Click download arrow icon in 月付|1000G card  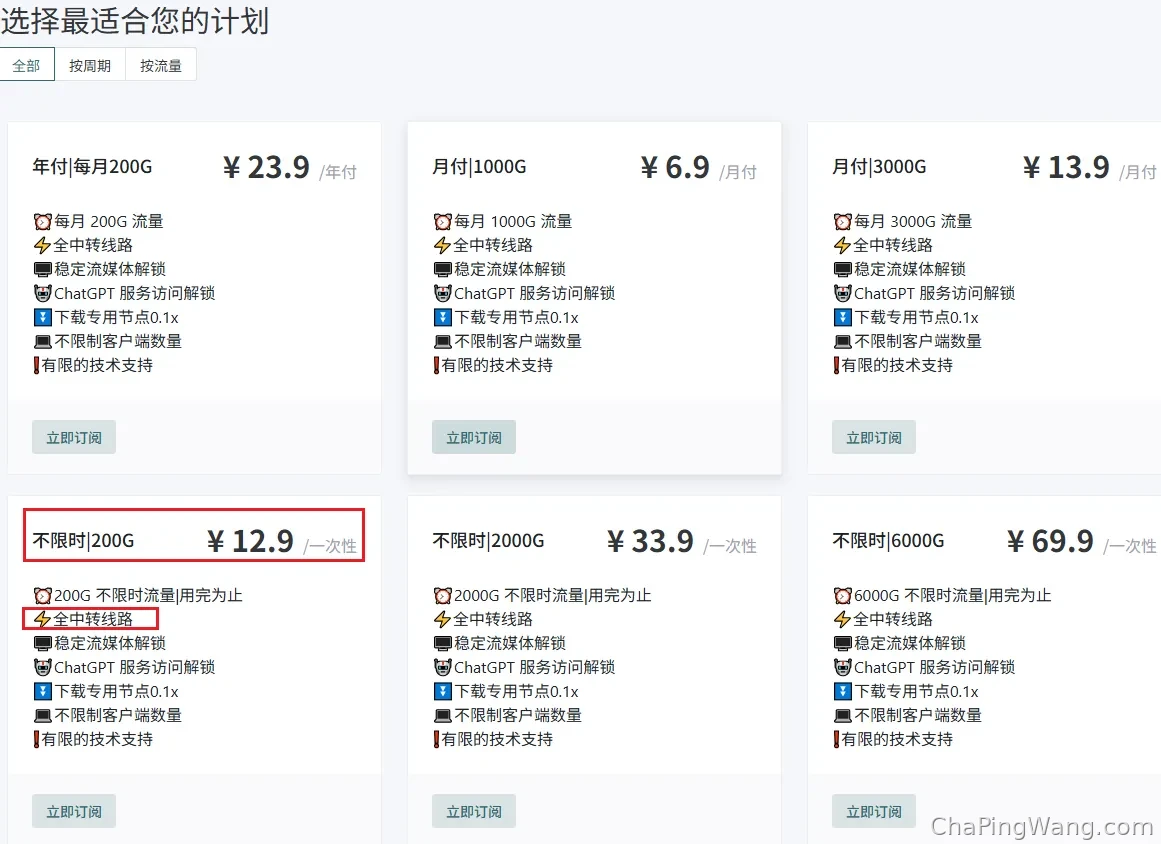click(443, 318)
